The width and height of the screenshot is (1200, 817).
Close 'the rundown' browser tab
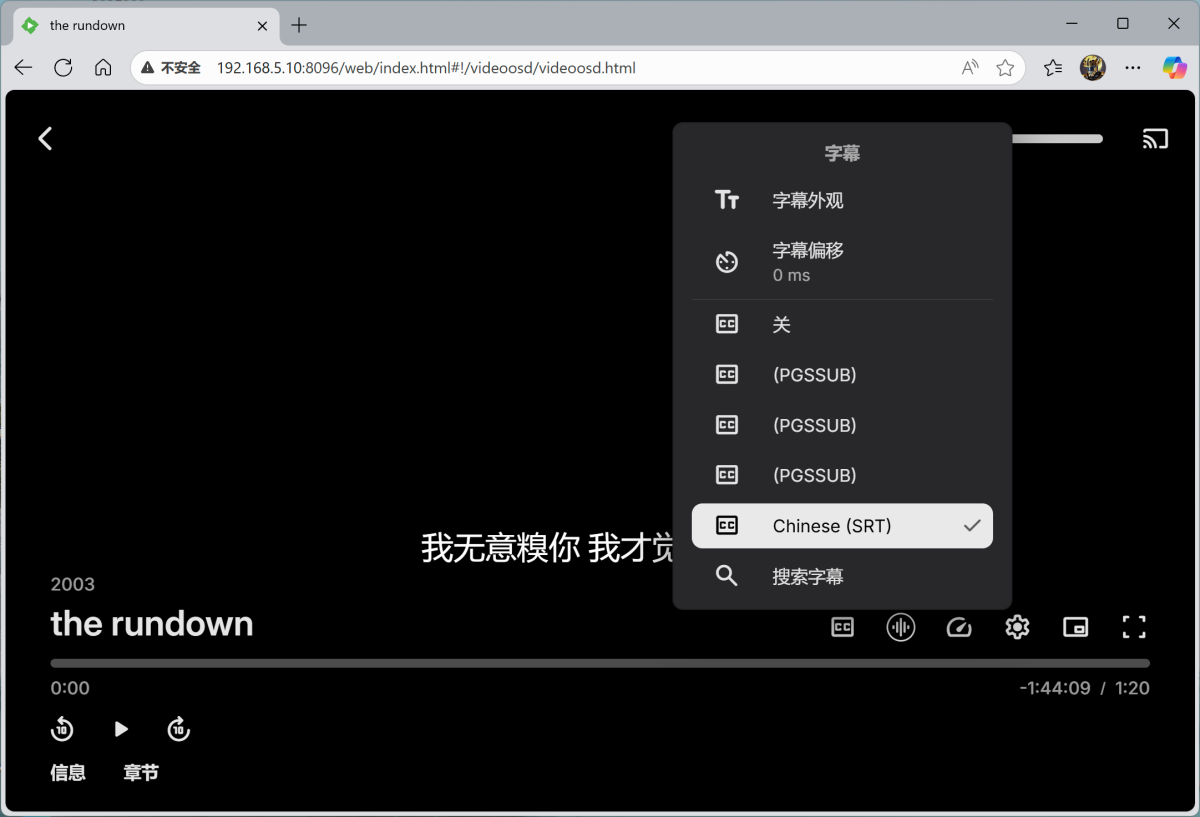(263, 25)
